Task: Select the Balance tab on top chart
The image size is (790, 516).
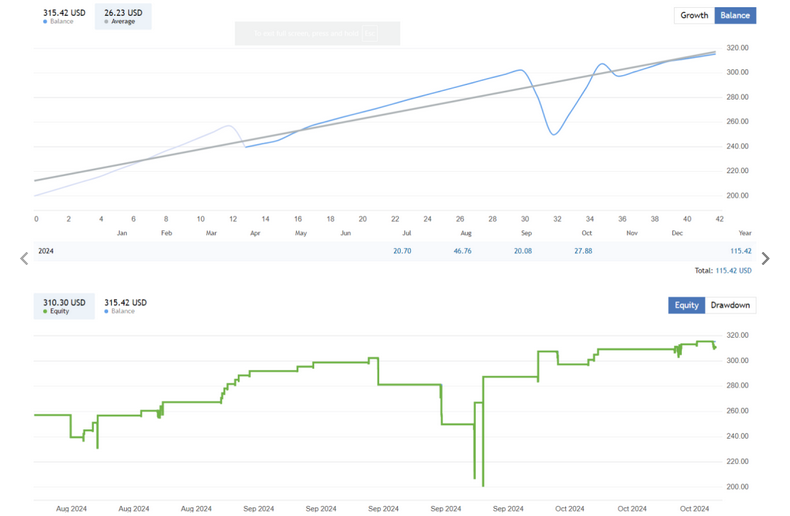Action: coord(735,15)
